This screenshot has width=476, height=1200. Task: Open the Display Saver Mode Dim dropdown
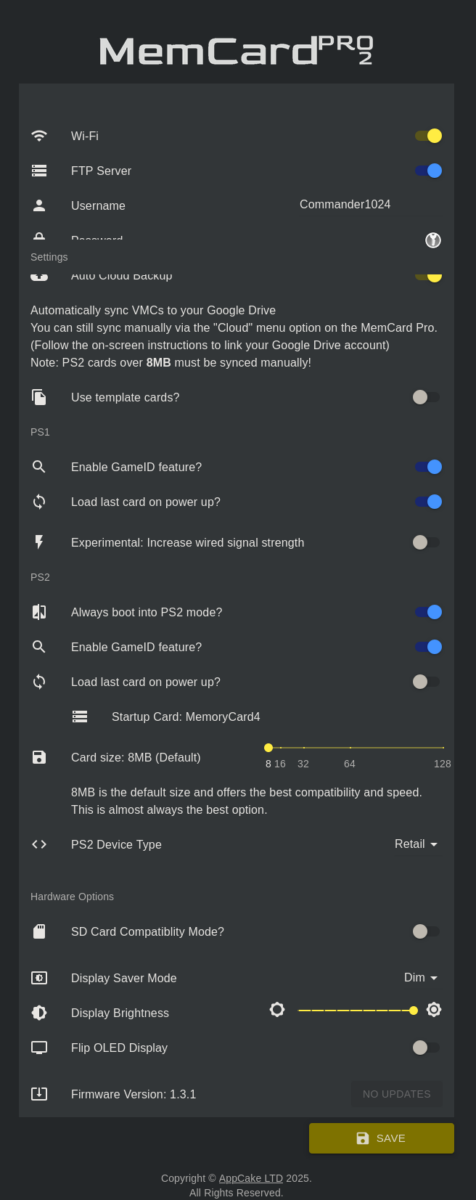[x=421, y=977]
